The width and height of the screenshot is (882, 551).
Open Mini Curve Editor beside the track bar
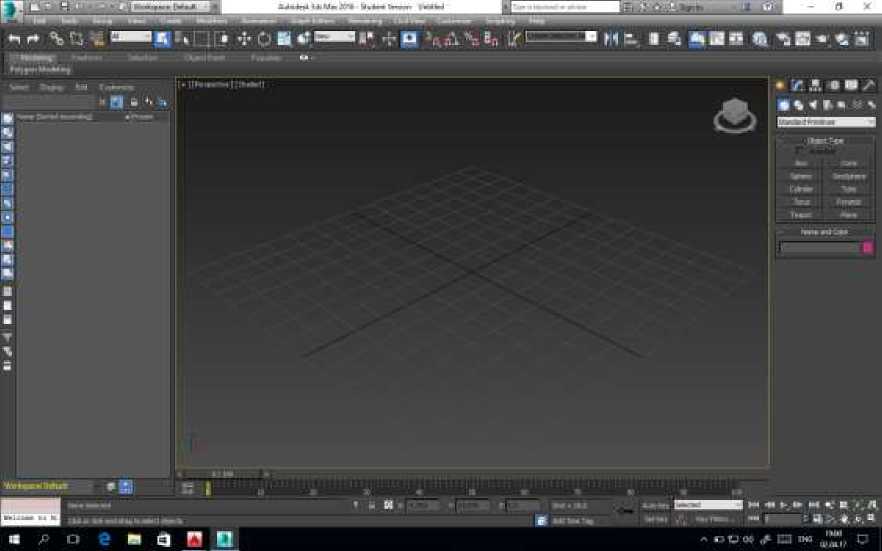188,488
